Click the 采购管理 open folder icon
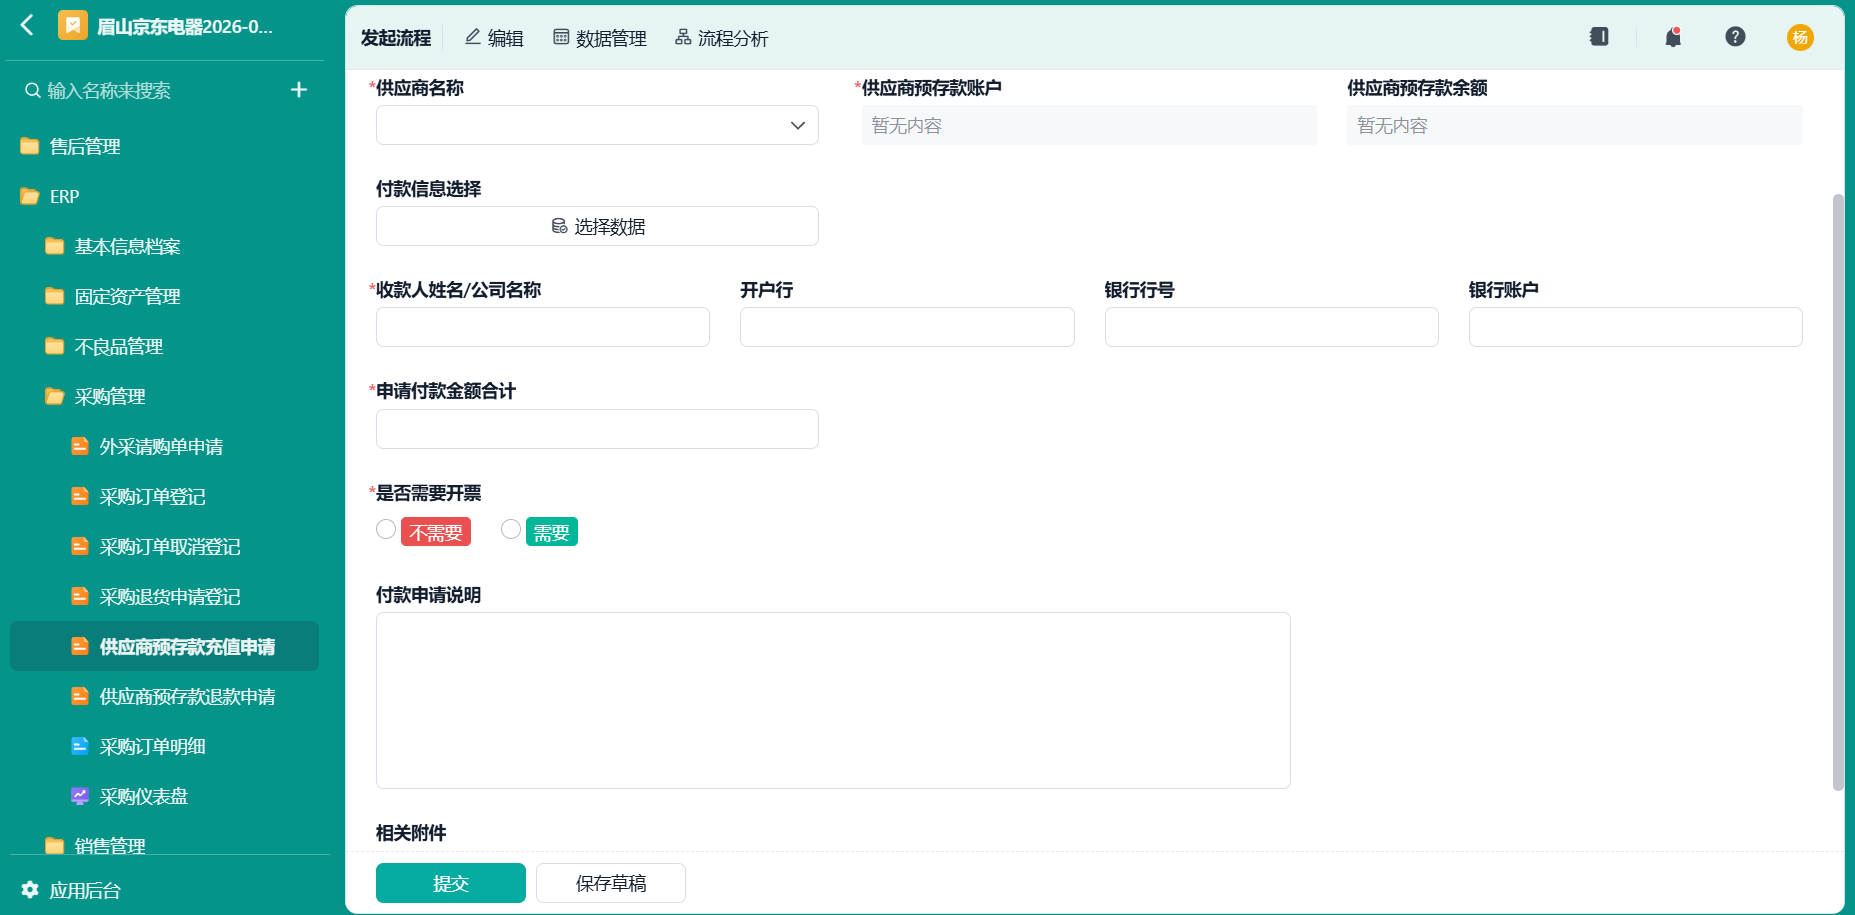This screenshot has height=915, width=1855. pyautogui.click(x=55, y=396)
